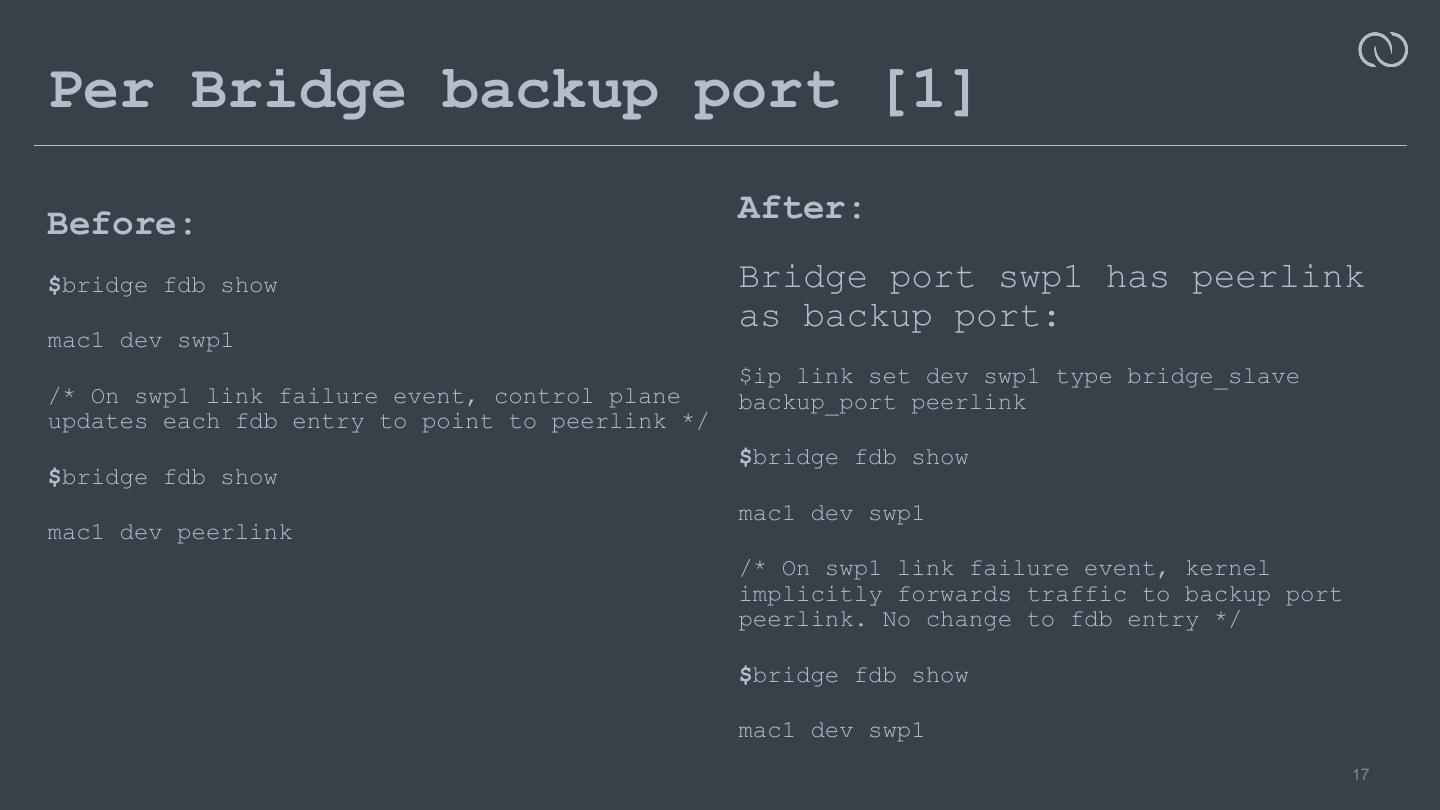This screenshot has width=1440, height=810.
Task: Click the final "mac1 dev swp1" line under After
Action: pos(831,731)
